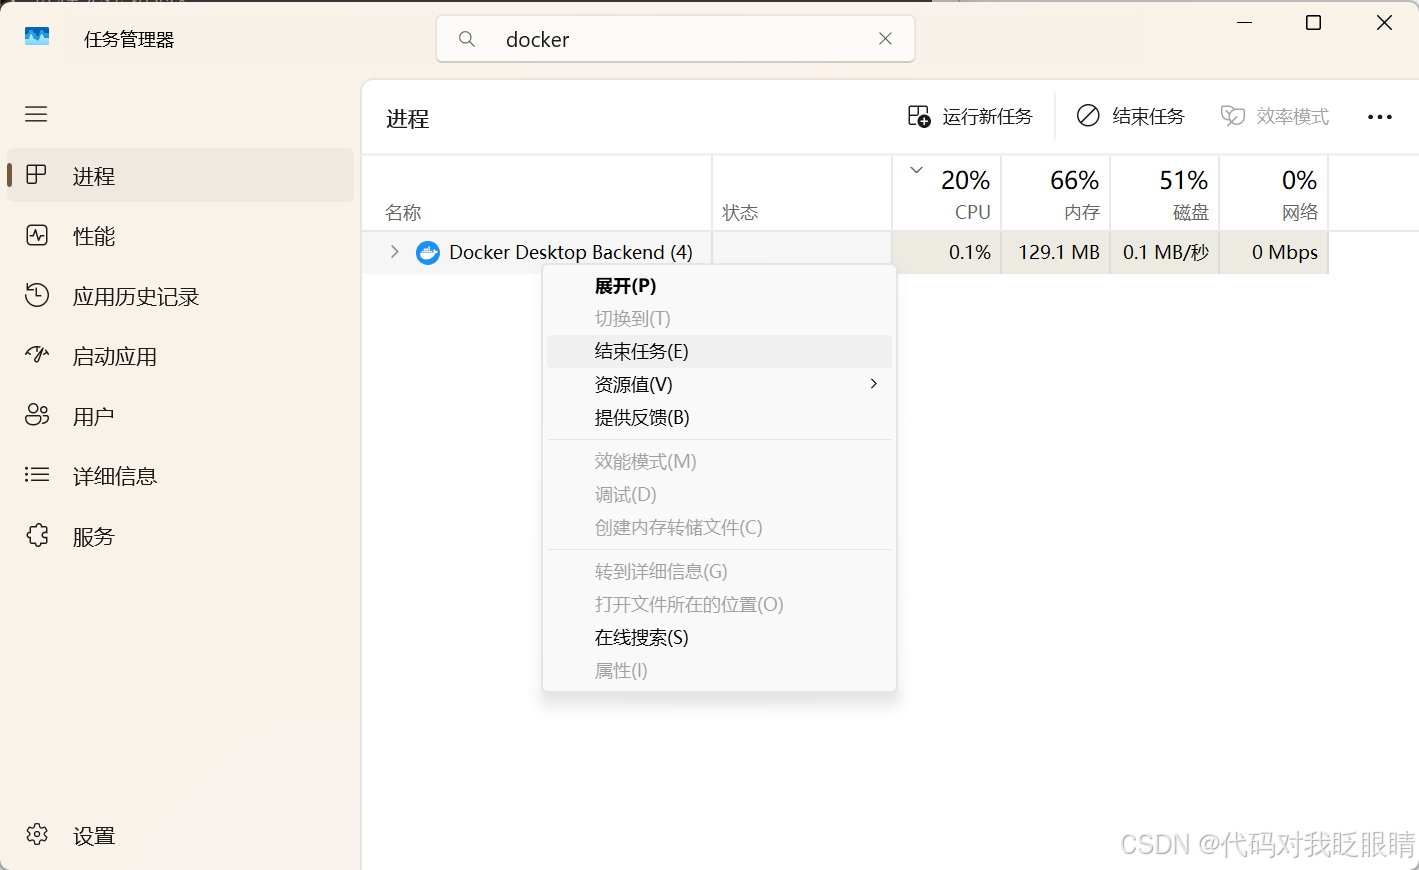Clear the docker search with the X

pyautogui.click(x=885, y=38)
